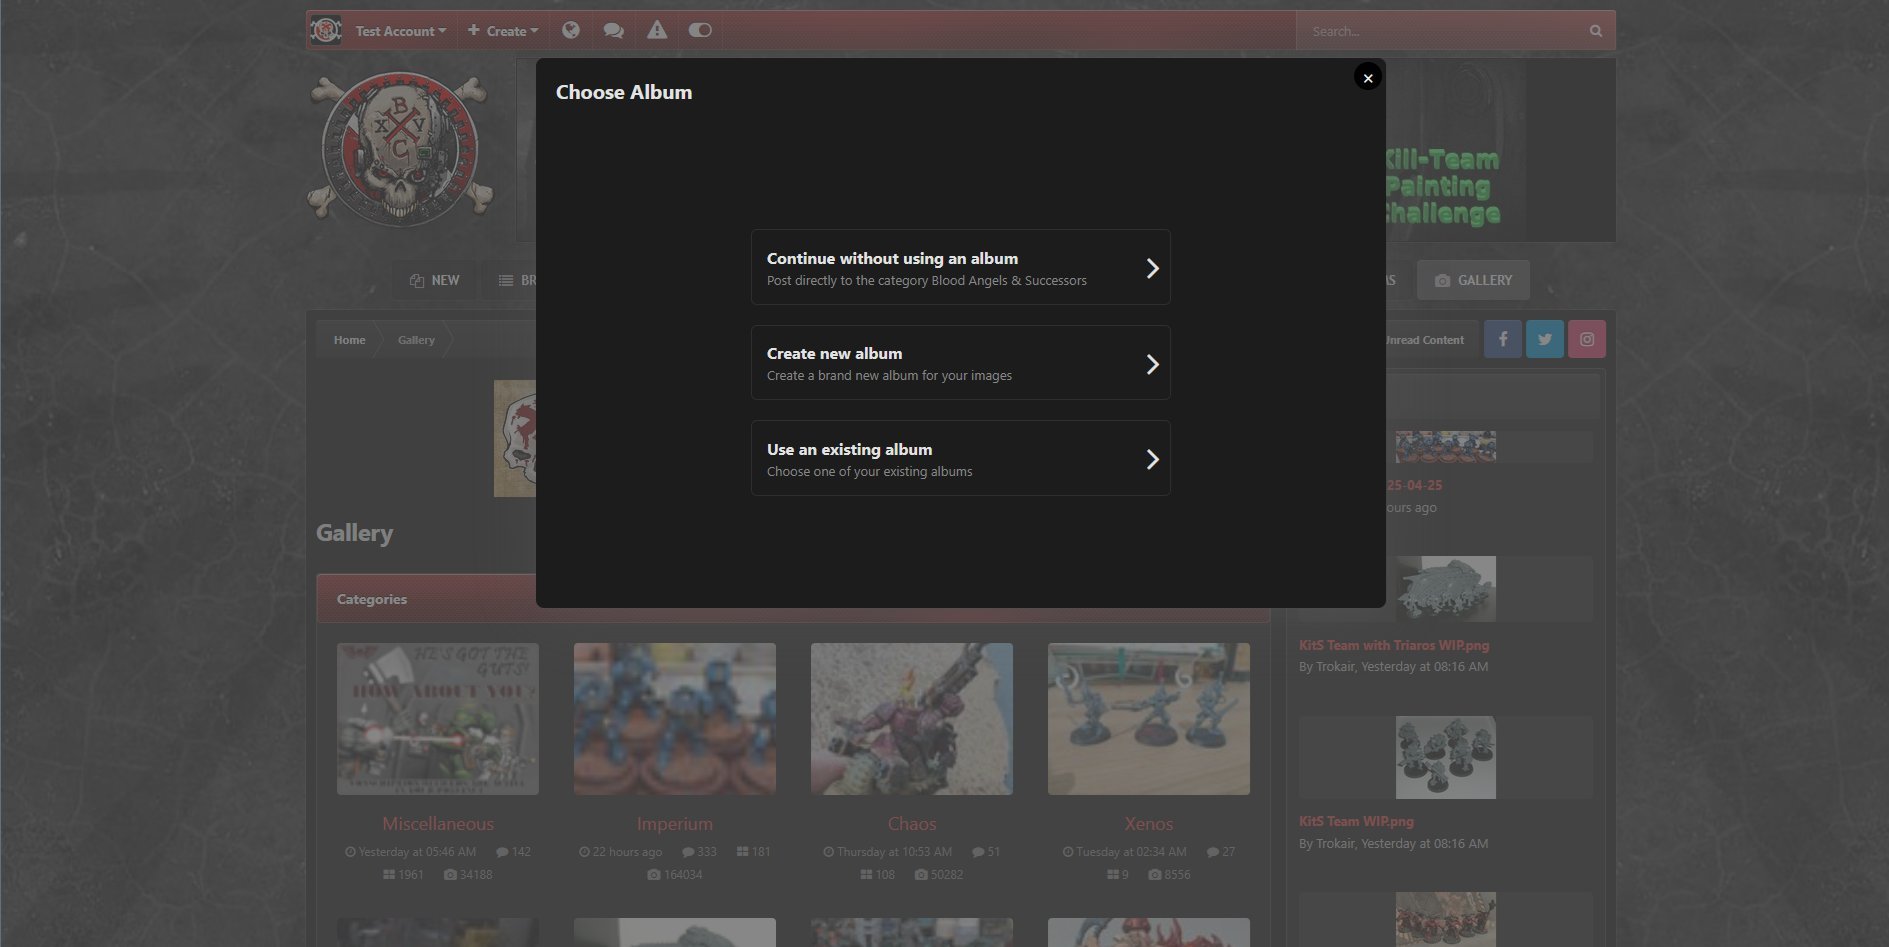Screen dimensions: 1889x947
Task: Expand the Test Account dropdown
Action: click(x=400, y=31)
